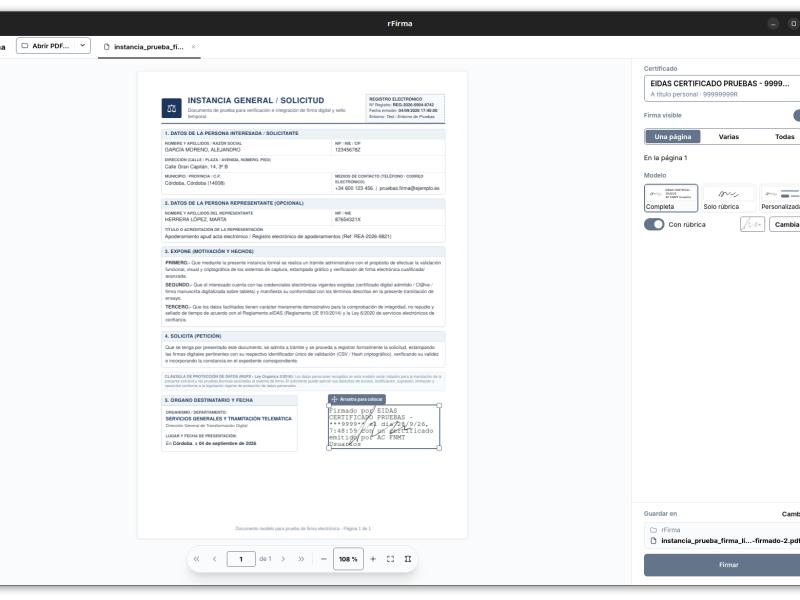The height and width of the screenshot is (600, 800).
Task: Choose the Solo rúbrica signature model
Action: pos(728,198)
